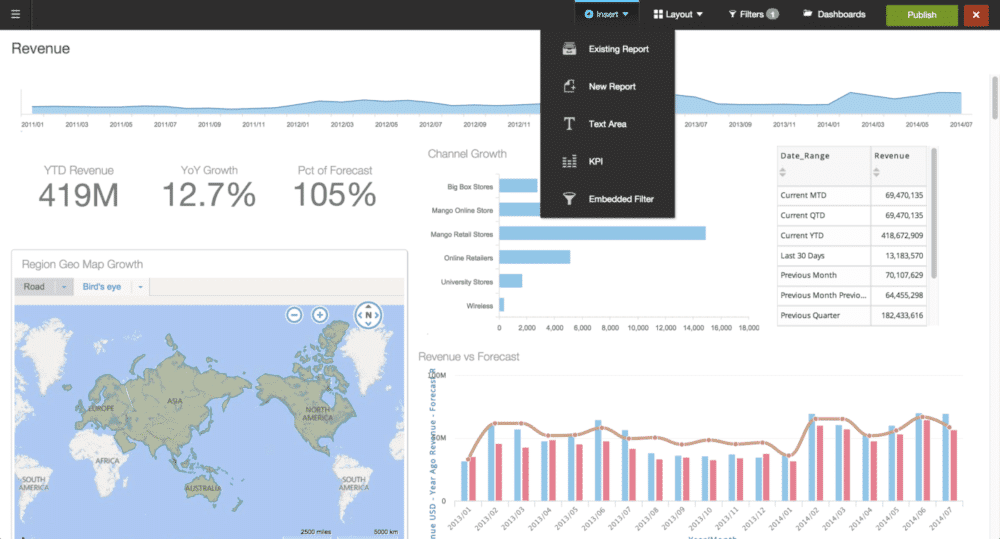The image size is (1000, 539).
Task: Open the Filters panel
Action: coord(752,14)
